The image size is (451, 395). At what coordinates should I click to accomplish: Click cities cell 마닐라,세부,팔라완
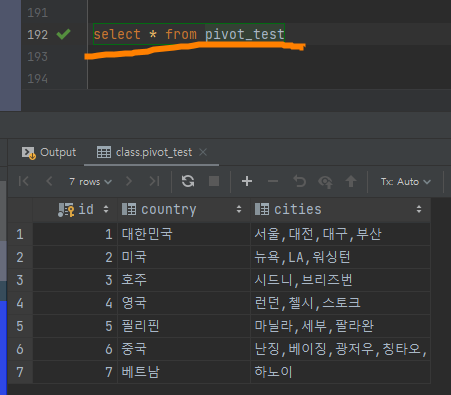click(x=340, y=326)
